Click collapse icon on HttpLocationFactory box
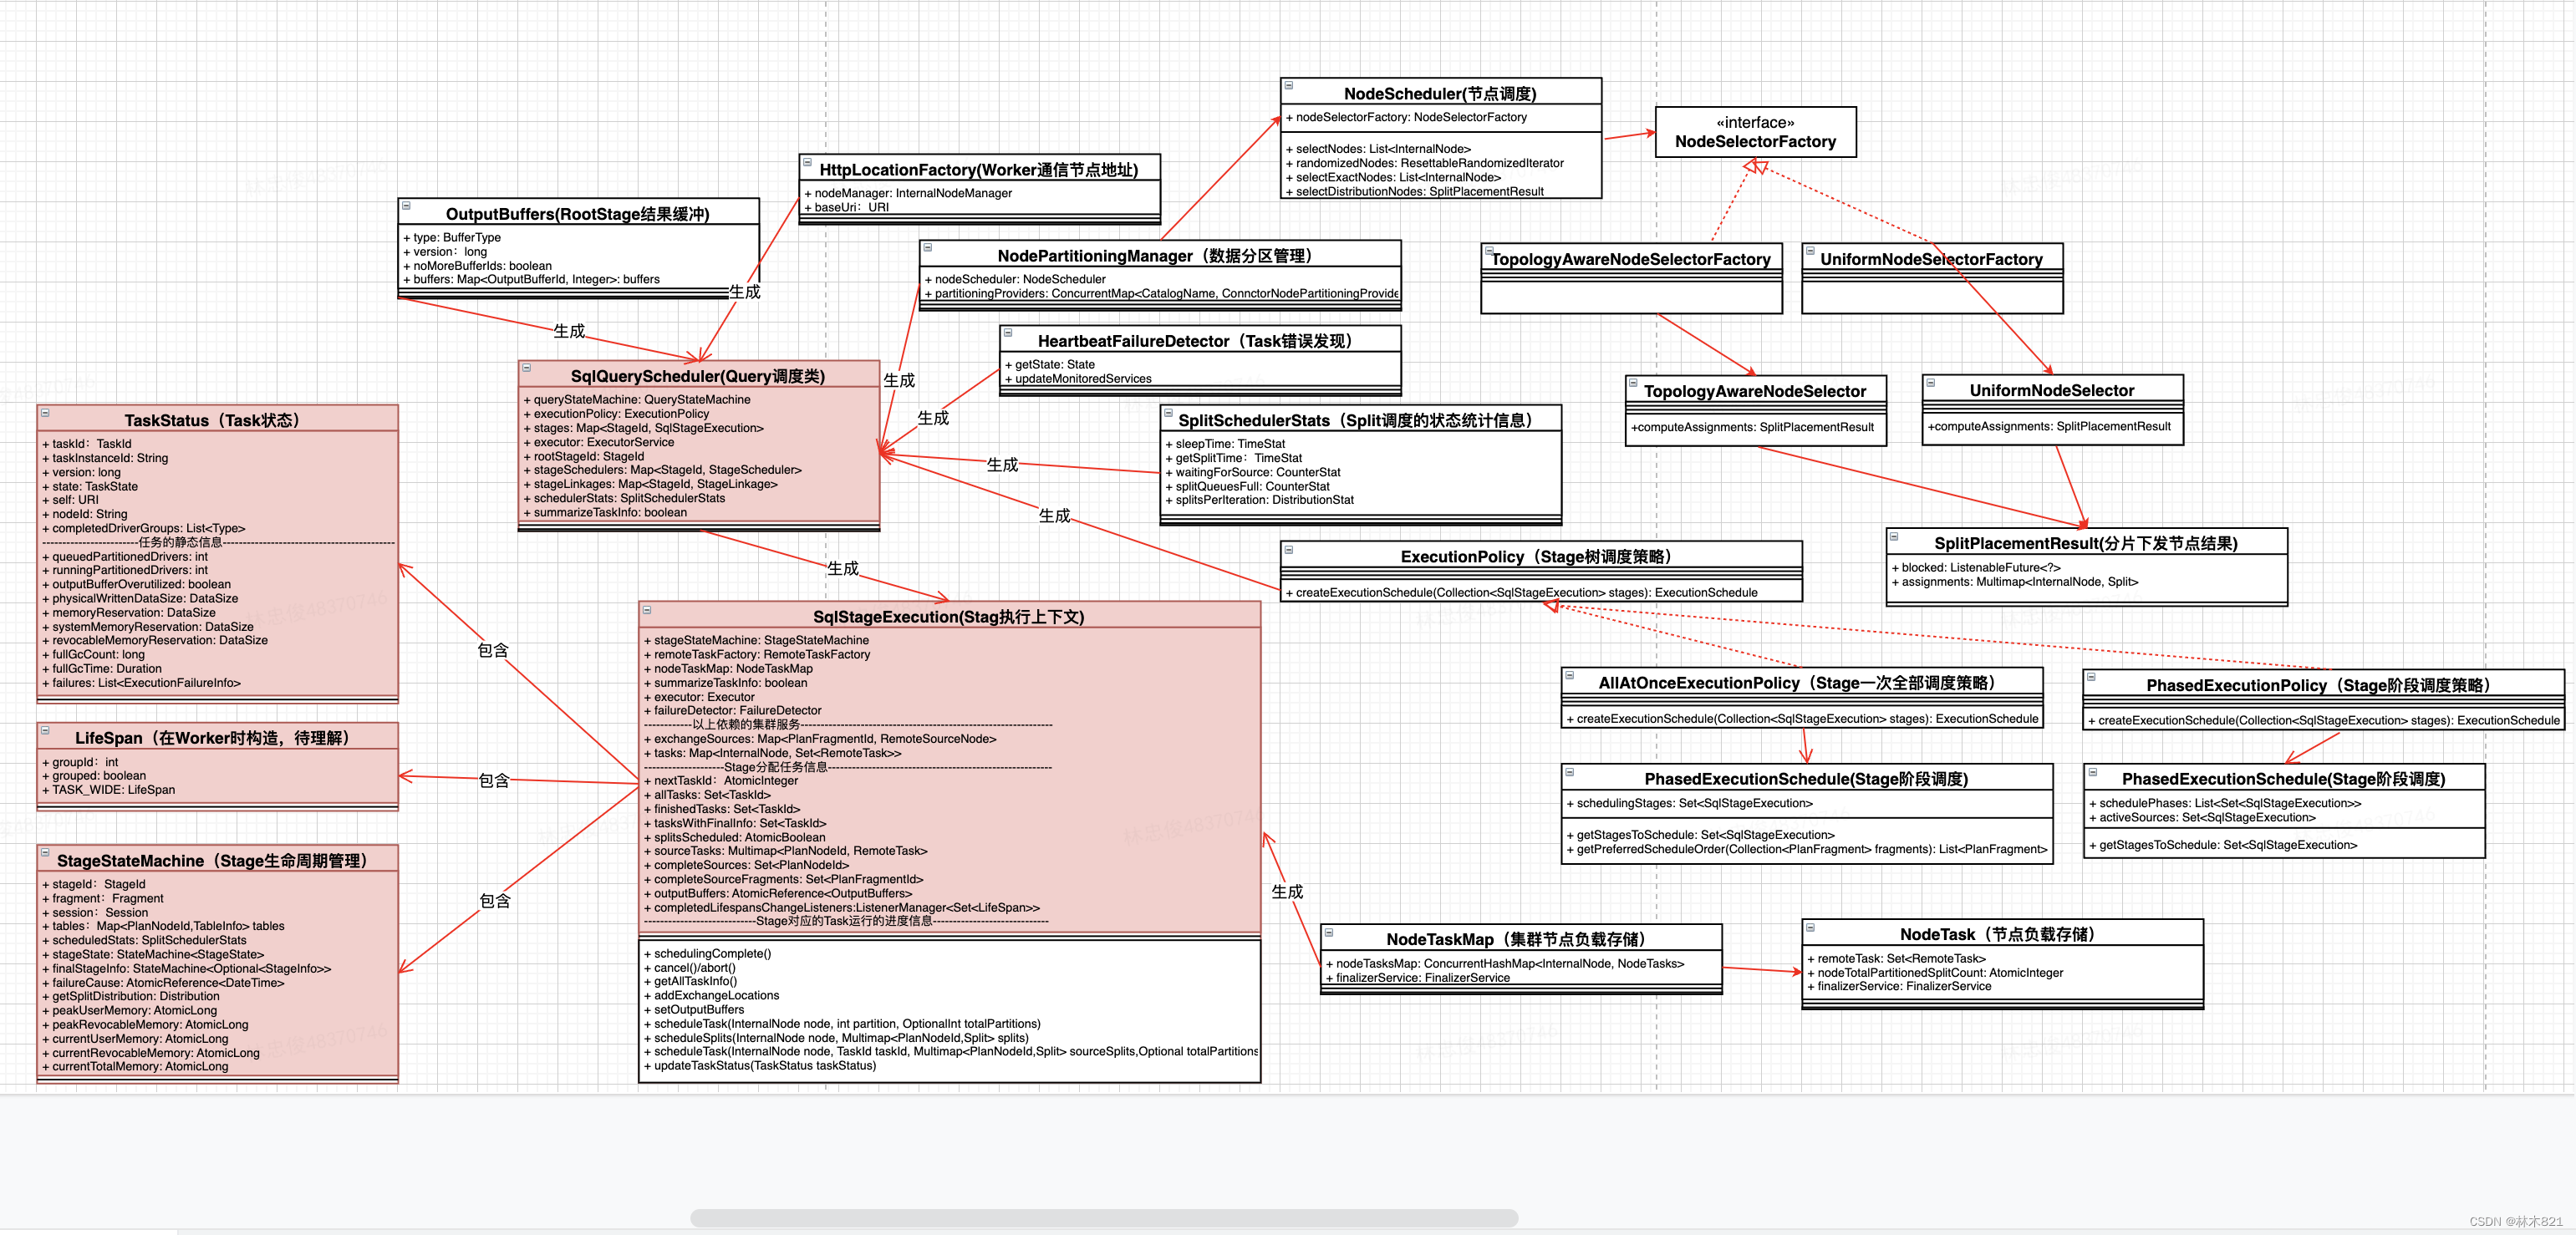Image resolution: width=2576 pixels, height=1235 pixels. click(x=807, y=162)
